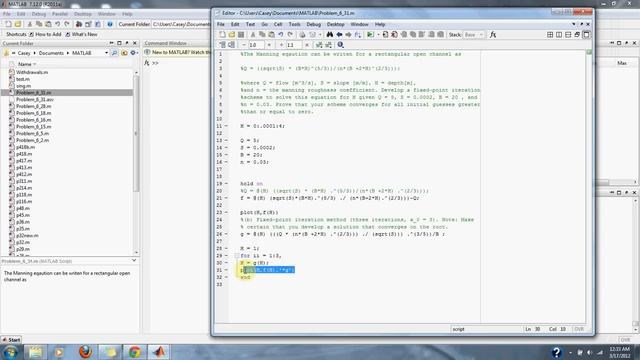Copy selection in Editor toolbar
The image size is (640, 360).
262,35
